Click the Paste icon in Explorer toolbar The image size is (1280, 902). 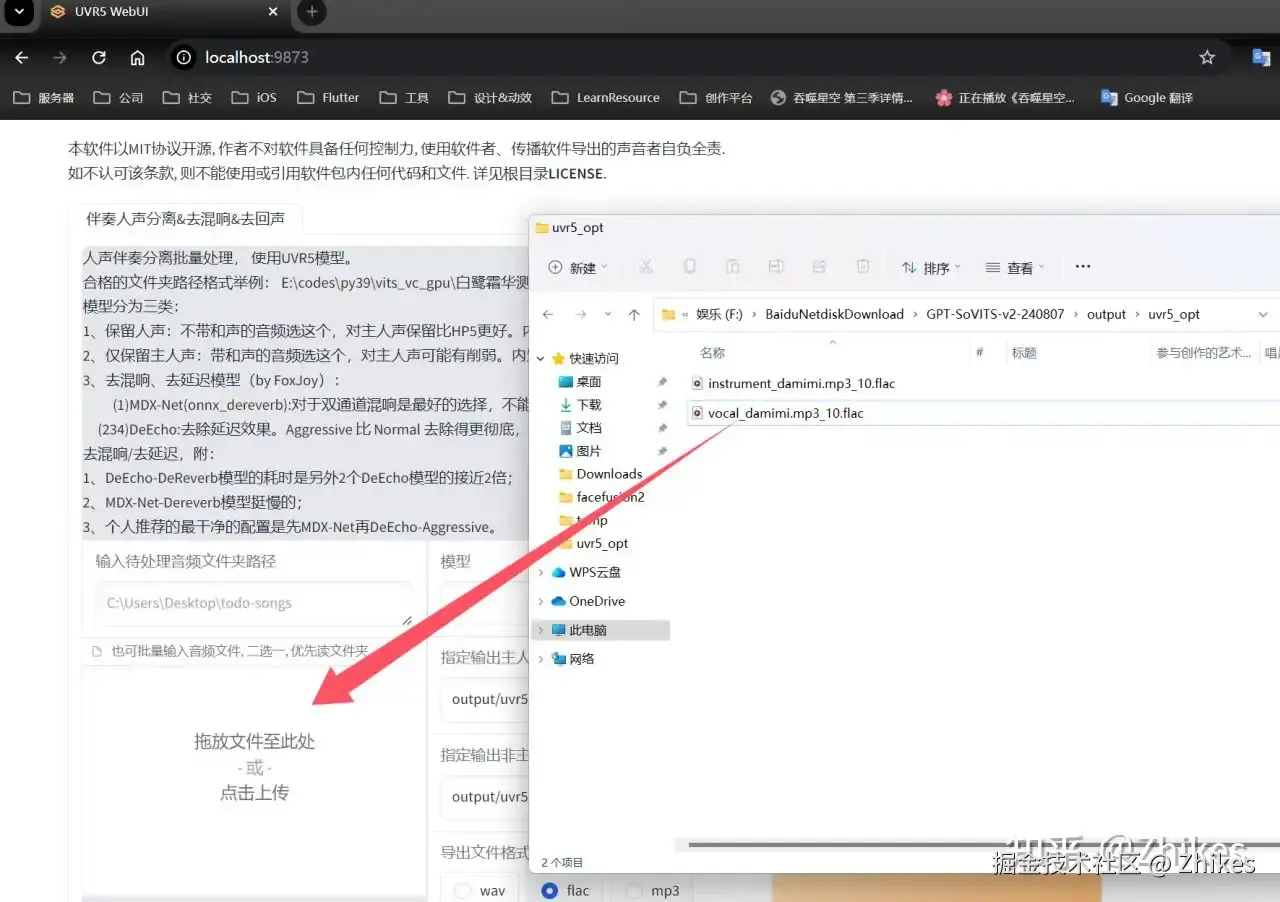point(732,267)
